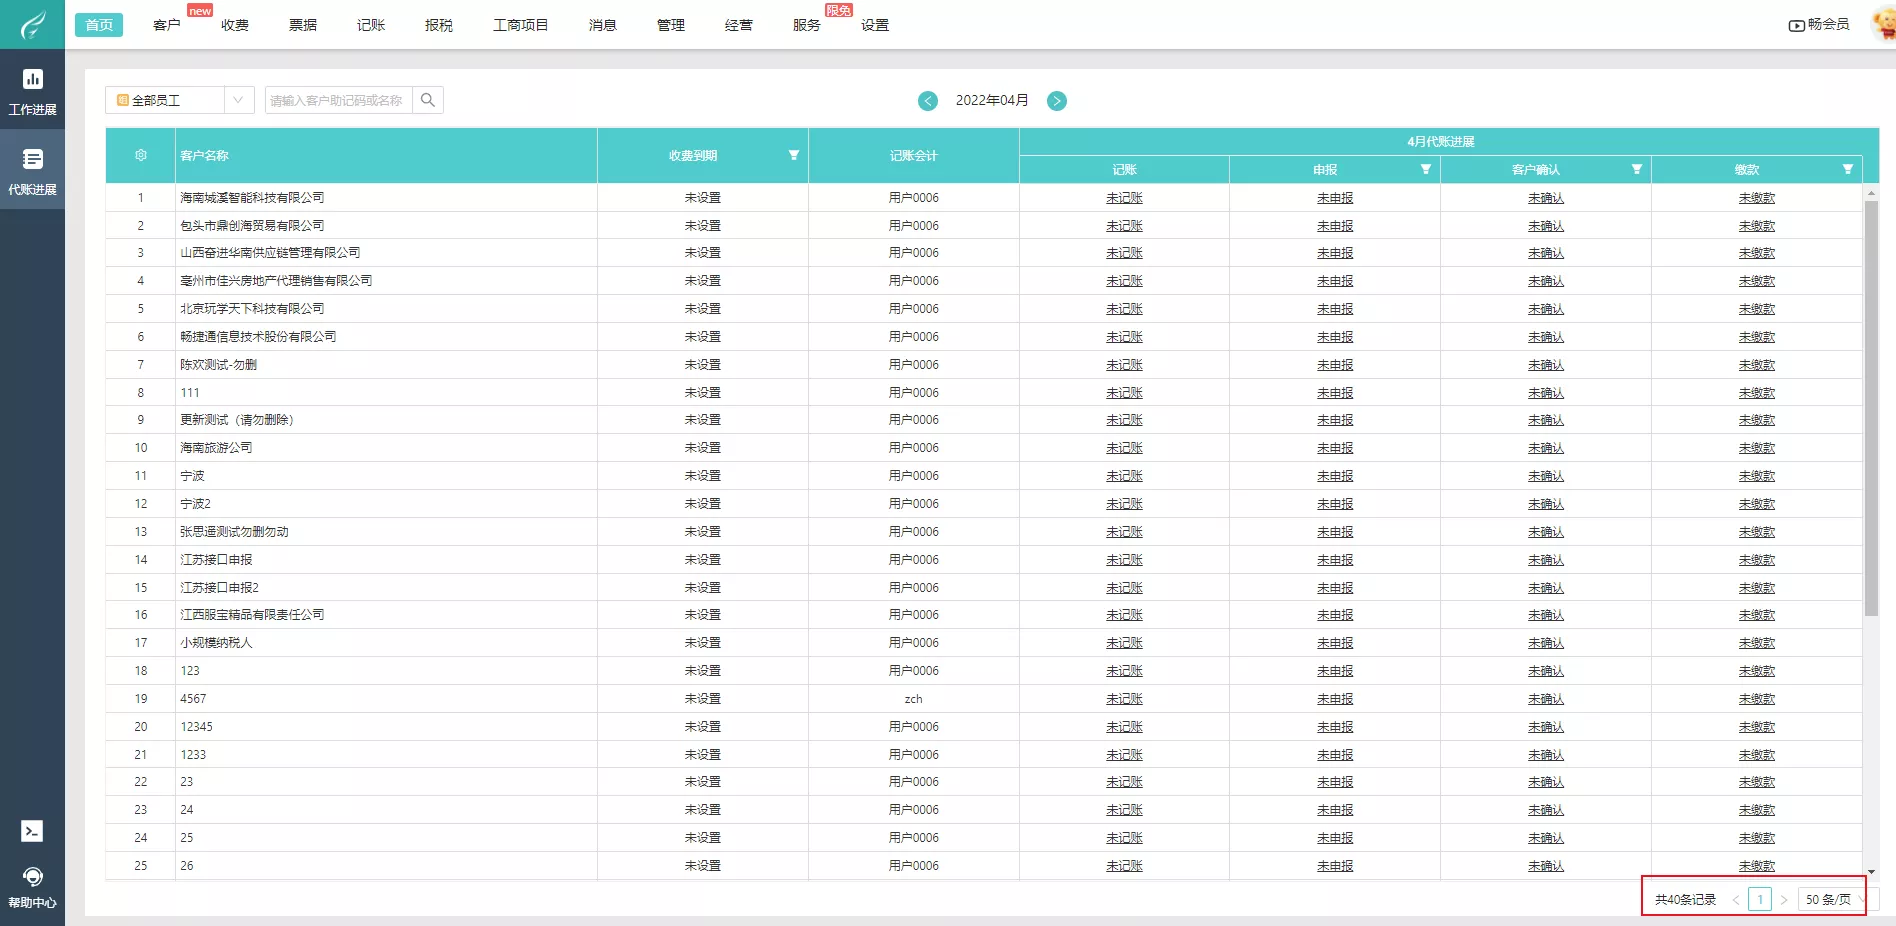Screen dimensions: 1896x926
Task: Open the terminal console sidebar icon
Action: [x=32, y=831]
